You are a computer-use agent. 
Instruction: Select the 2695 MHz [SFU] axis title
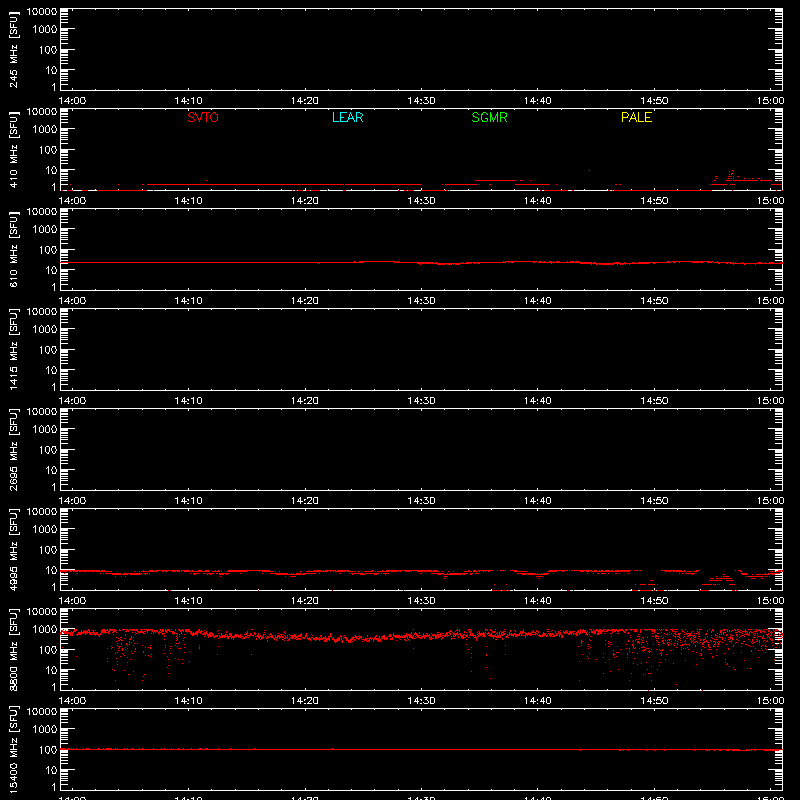pyautogui.click(x=13, y=449)
